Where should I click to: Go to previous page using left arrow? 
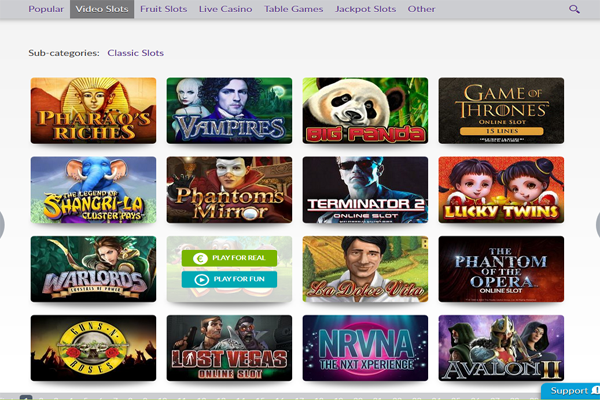point(2,225)
